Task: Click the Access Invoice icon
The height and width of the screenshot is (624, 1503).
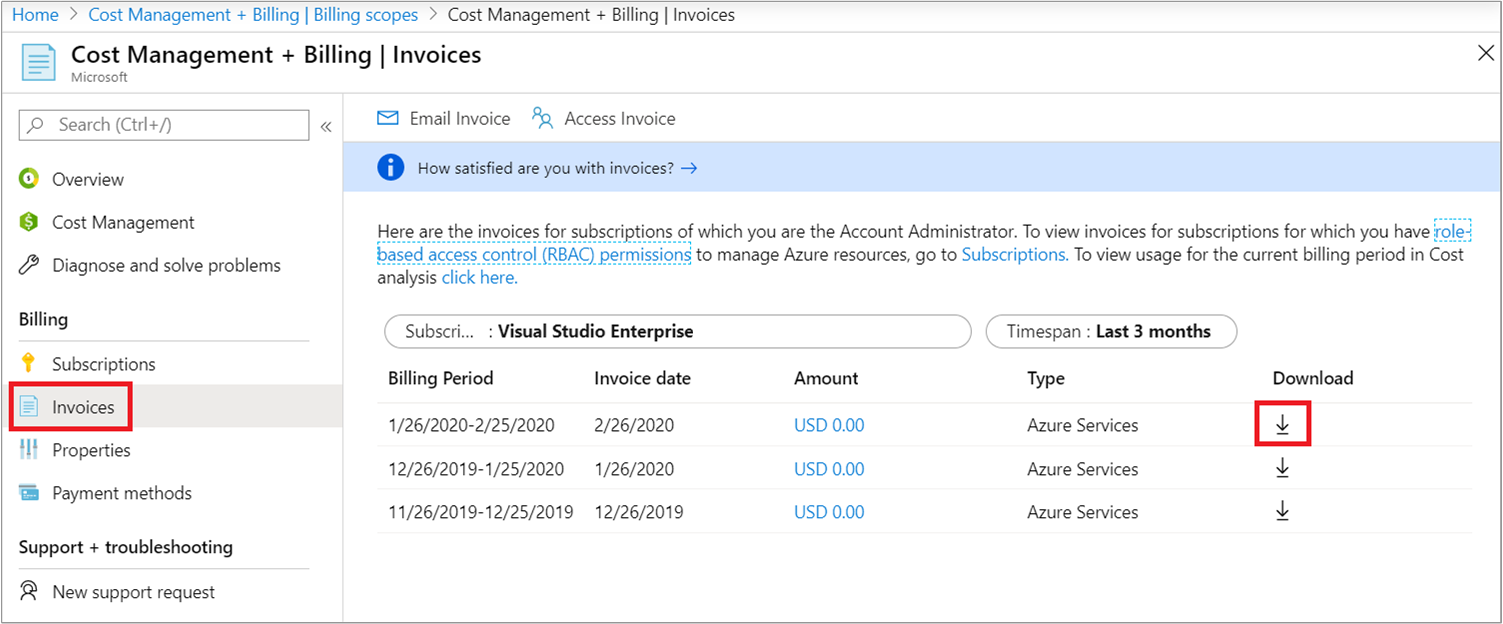Action: 542,118
